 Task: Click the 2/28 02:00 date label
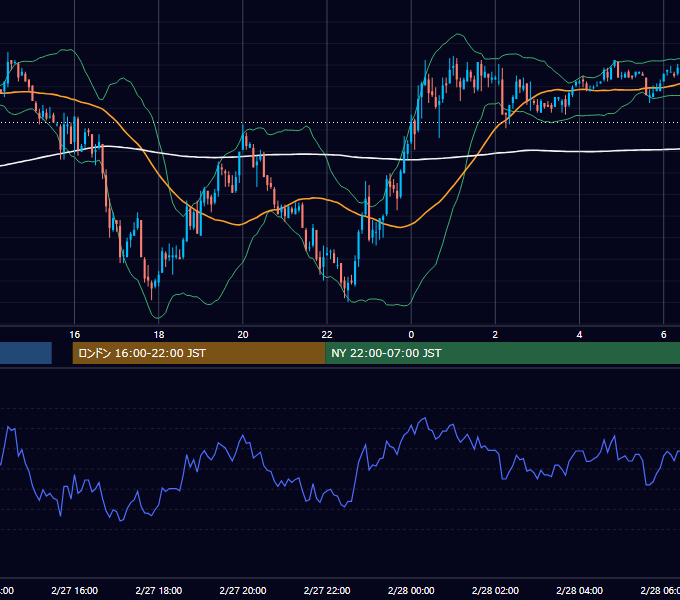[x=495, y=590]
